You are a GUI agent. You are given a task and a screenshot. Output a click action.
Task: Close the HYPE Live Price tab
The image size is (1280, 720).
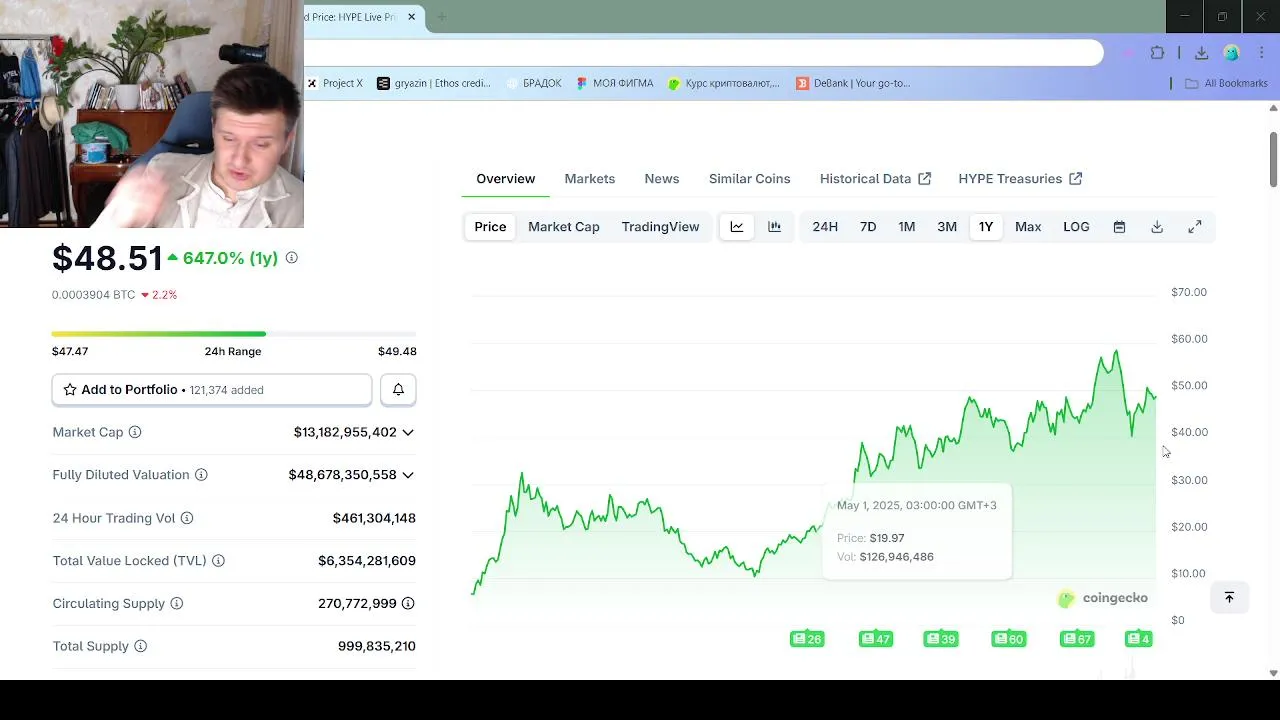(x=411, y=17)
